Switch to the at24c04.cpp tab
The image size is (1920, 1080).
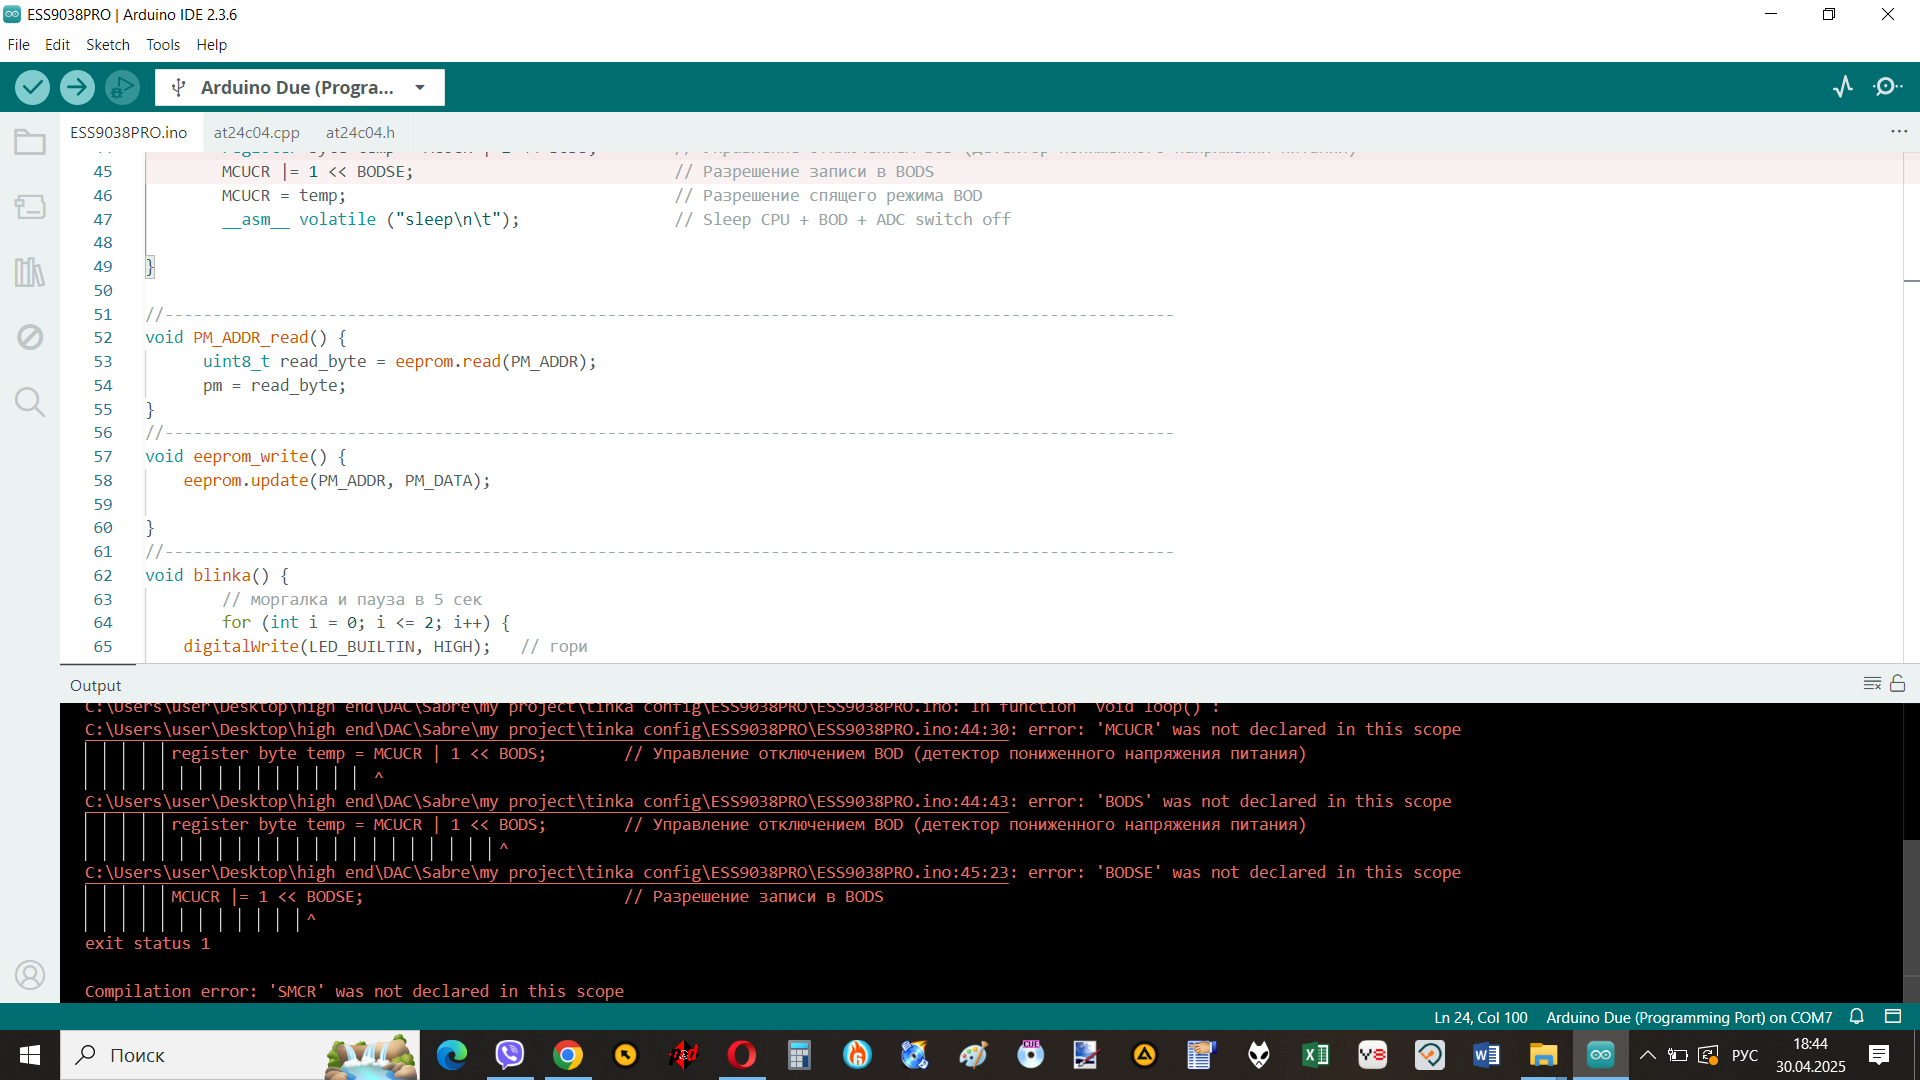pos(256,132)
